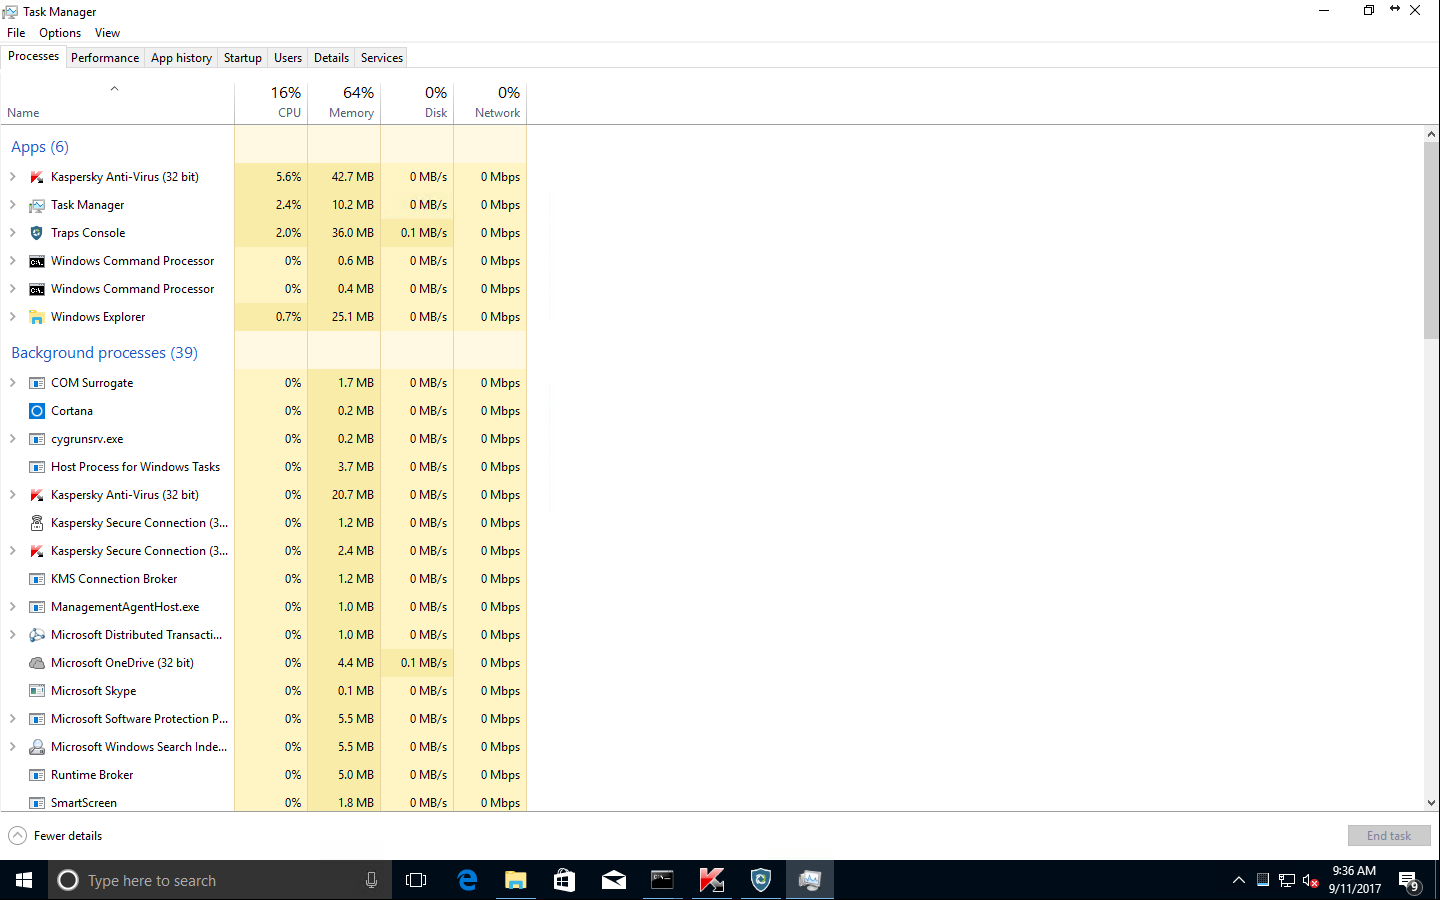The width and height of the screenshot is (1440, 900).
Task: Expand the COM Surrogate row
Action: tap(12, 383)
